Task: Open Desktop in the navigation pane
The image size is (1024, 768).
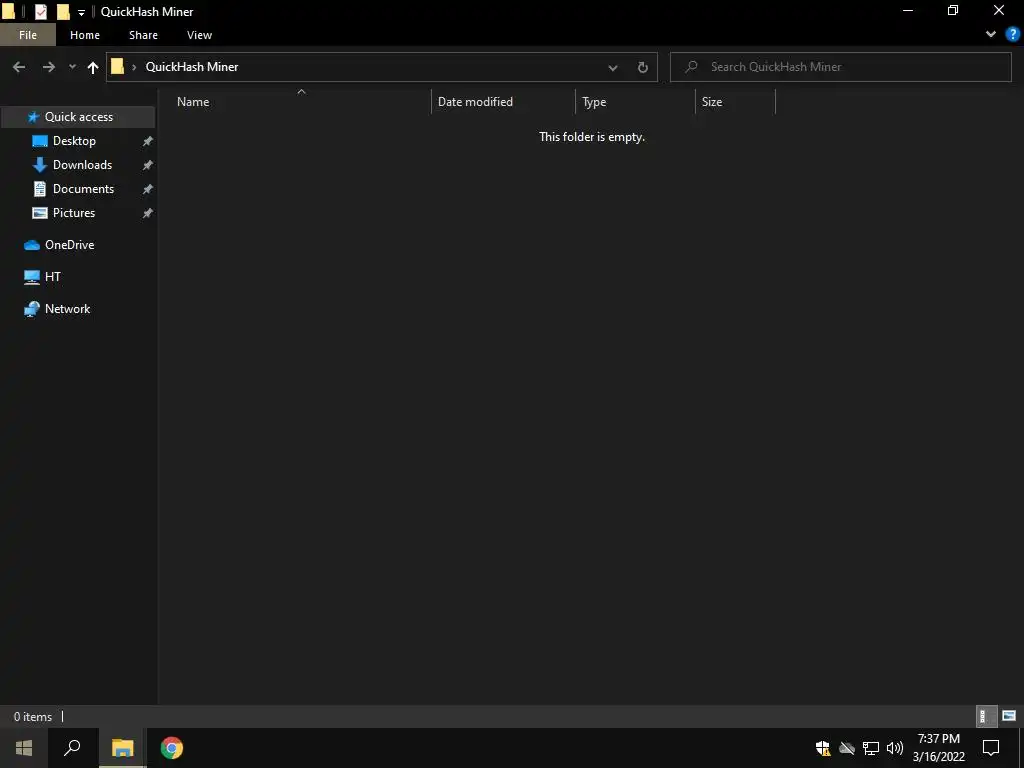Action: (74, 141)
